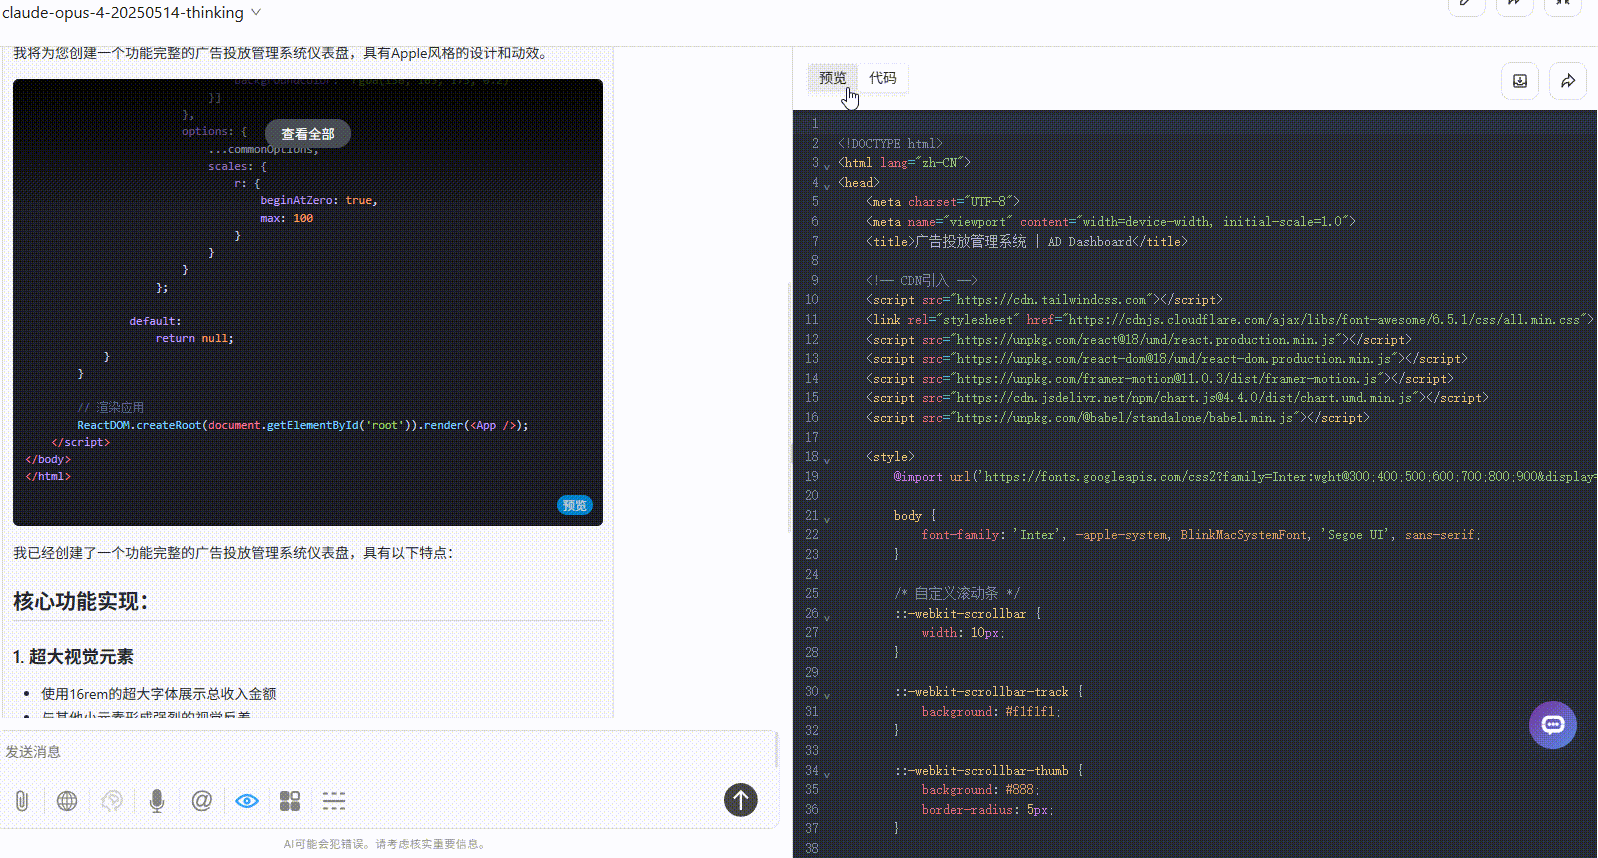Fold the scrollbar-thumb rule at line 34
The image size is (1598, 858).
point(827,774)
